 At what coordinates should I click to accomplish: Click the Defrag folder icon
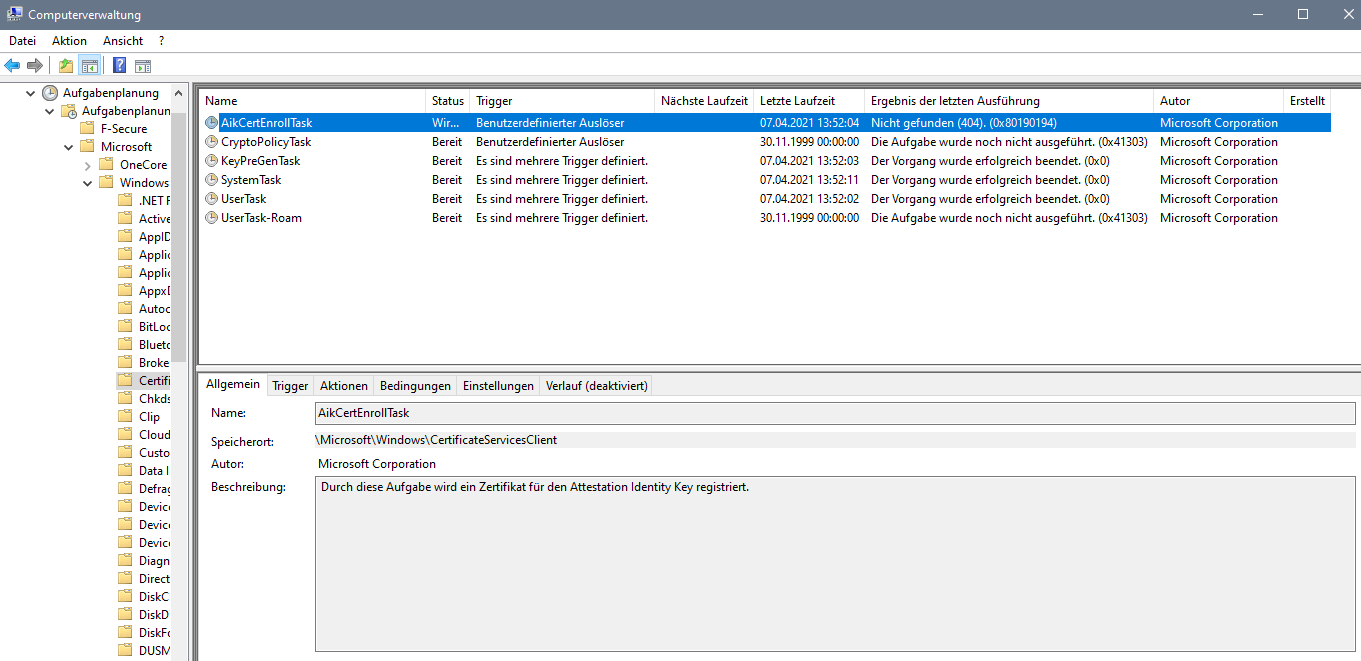pos(125,489)
